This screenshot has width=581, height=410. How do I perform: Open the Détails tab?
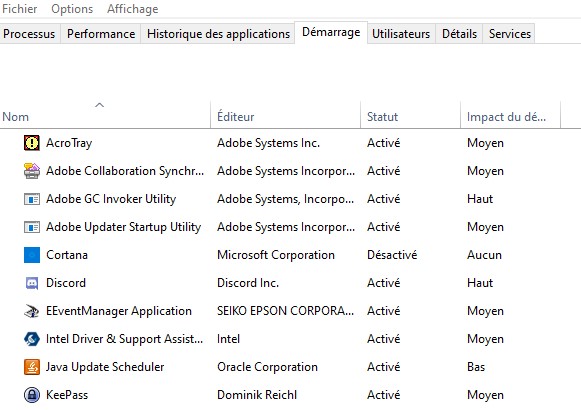tap(459, 34)
